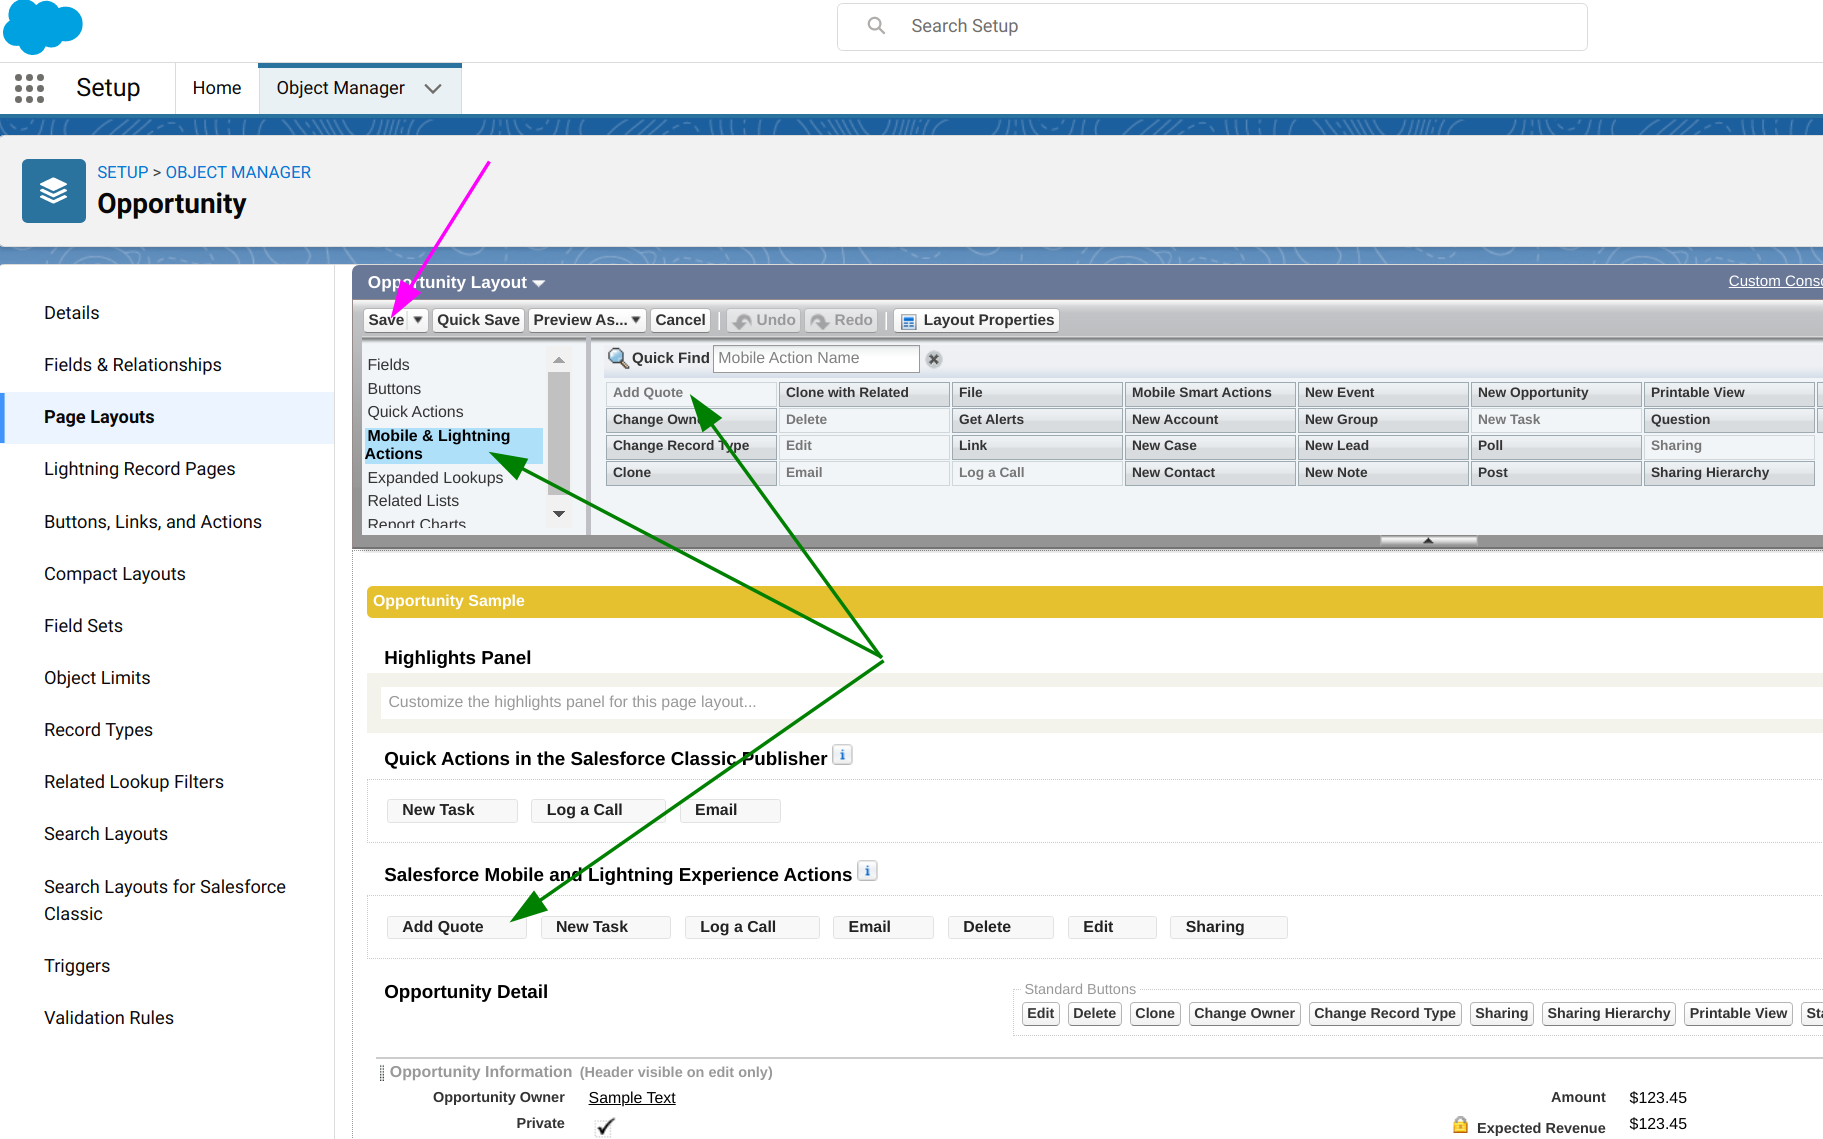This screenshot has height=1139, width=1823.
Task: Click the Salesforce cloud logo
Action: click(42, 25)
